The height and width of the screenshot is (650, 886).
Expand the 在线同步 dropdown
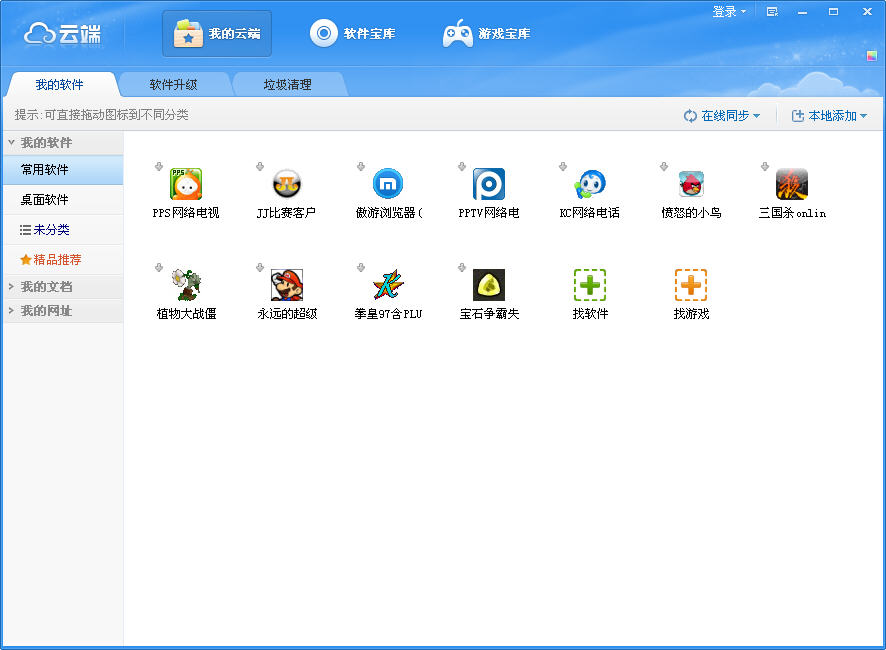pos(722,116)
